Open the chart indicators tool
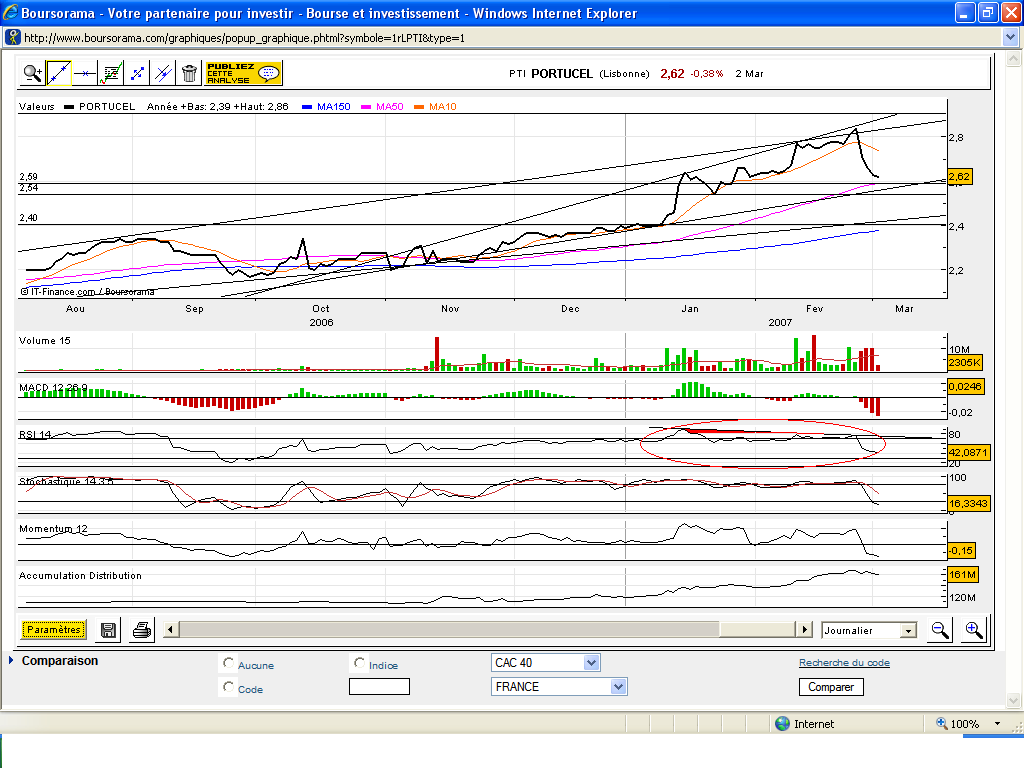Screen dimensions: 1024x768 (x=112, y=73)
